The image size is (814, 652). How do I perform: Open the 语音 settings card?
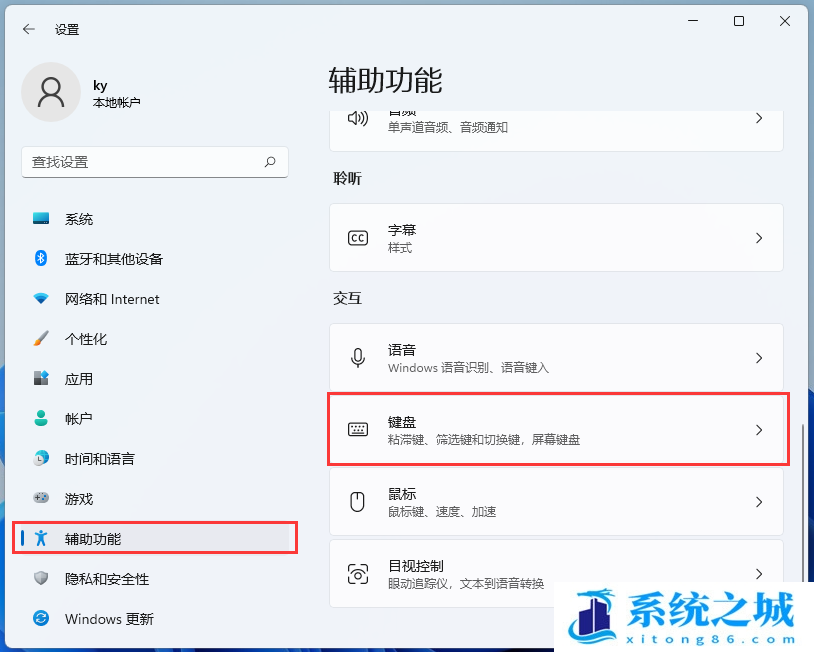pyautogui.click(x=557, y=358)
